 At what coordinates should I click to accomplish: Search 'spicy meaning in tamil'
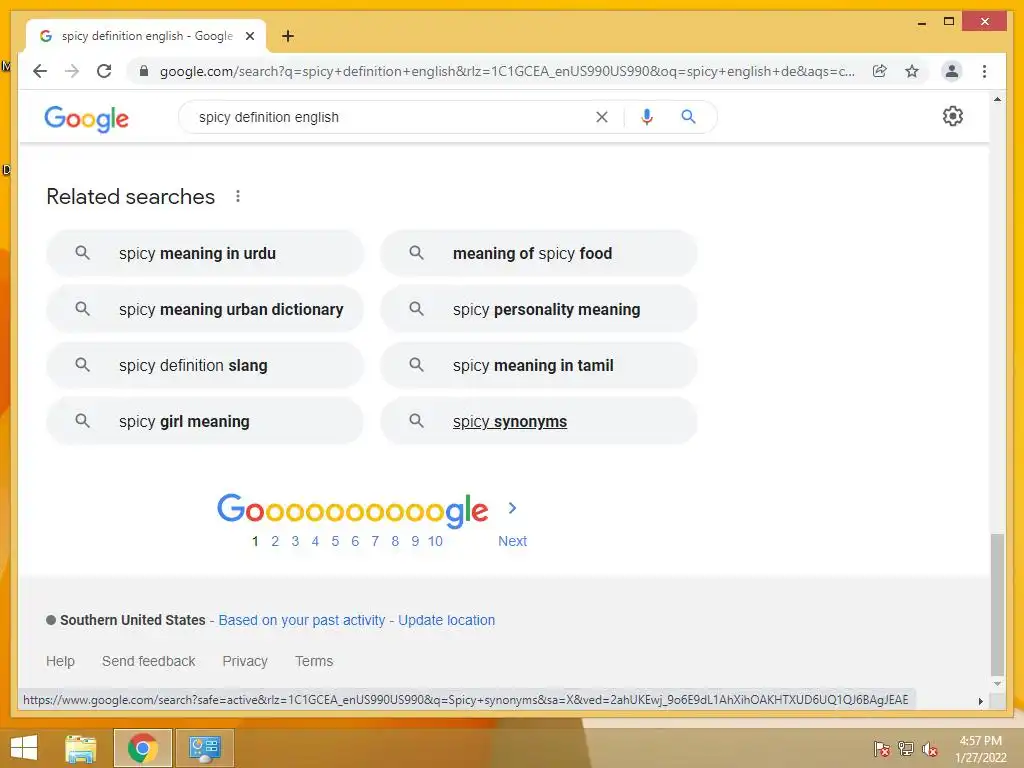[x=539, y=366]
